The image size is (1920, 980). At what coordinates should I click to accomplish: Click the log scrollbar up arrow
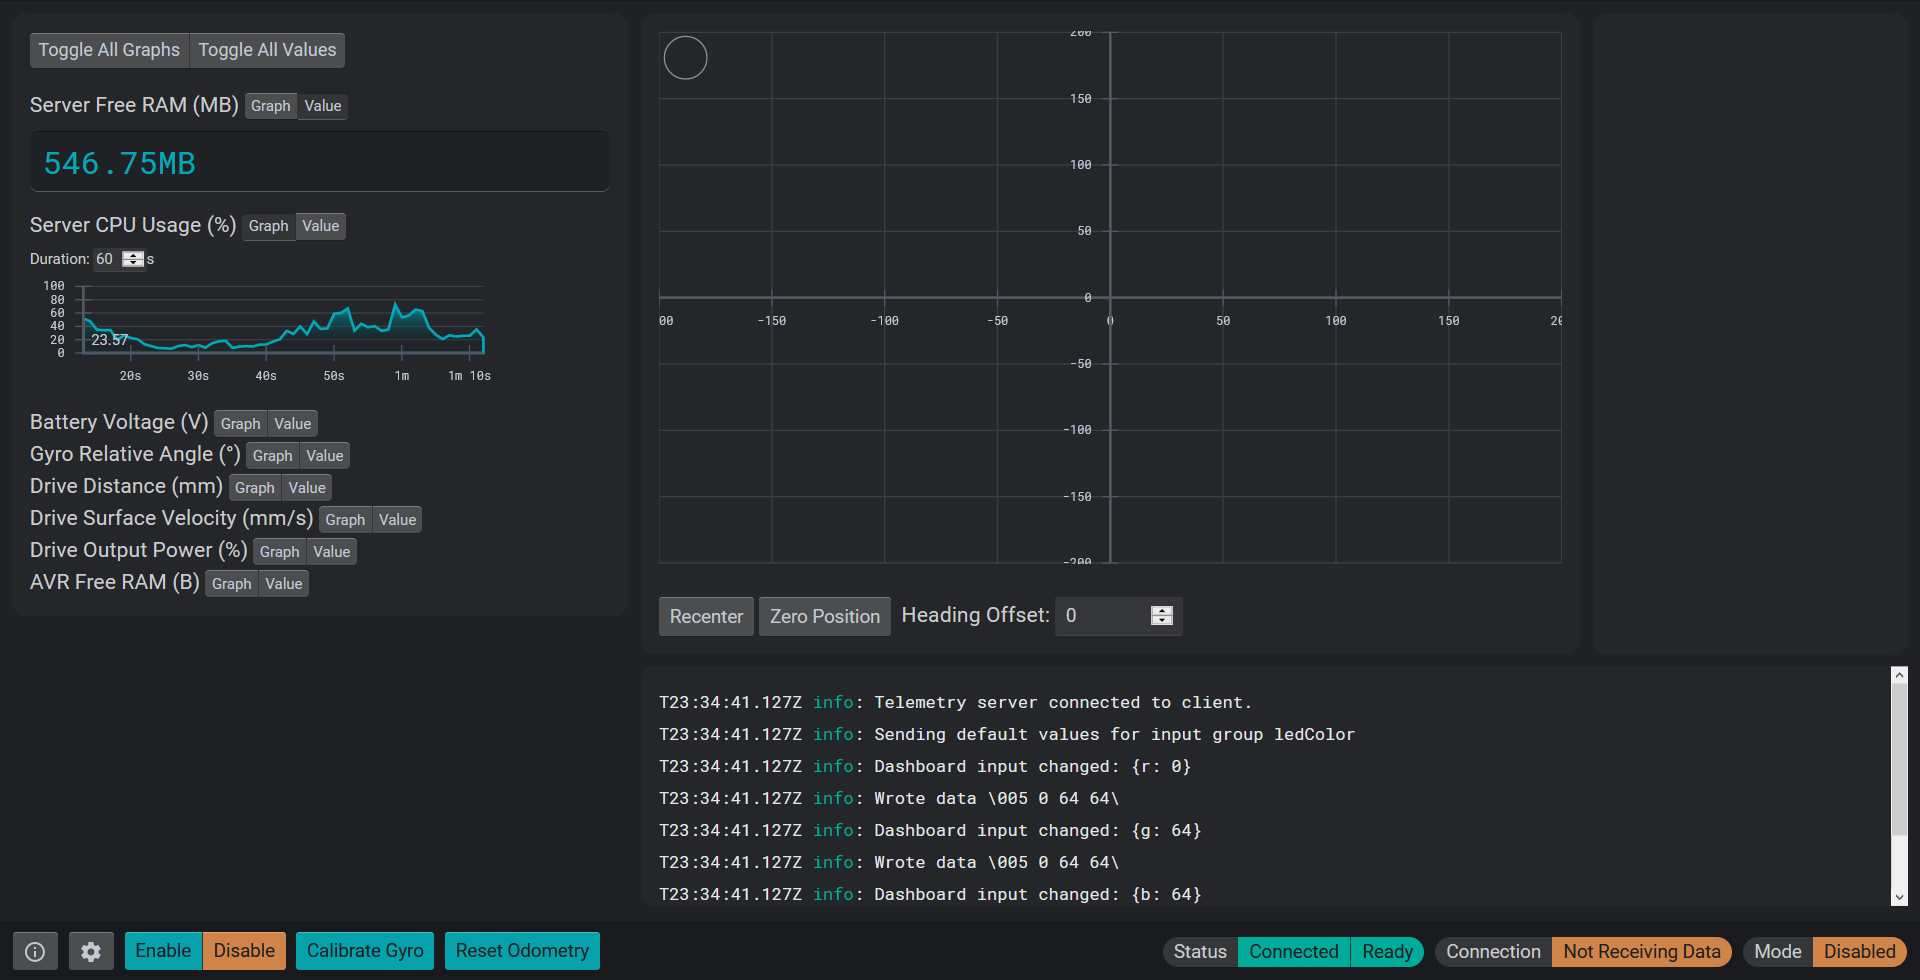coord(1899,676)
